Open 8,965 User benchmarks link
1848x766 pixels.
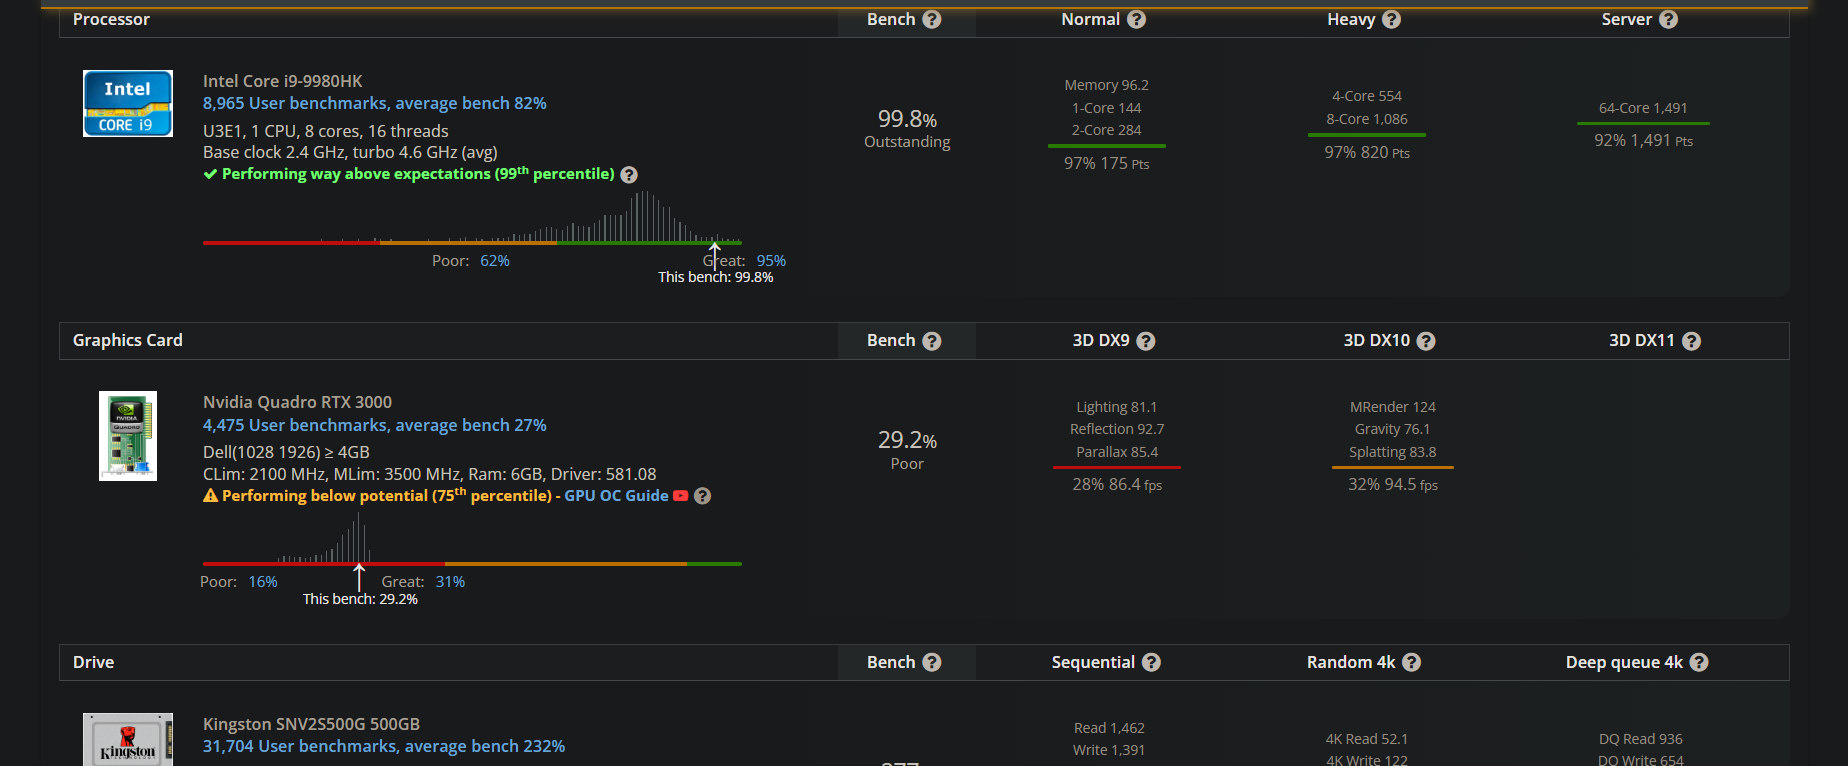pos(375,103)
